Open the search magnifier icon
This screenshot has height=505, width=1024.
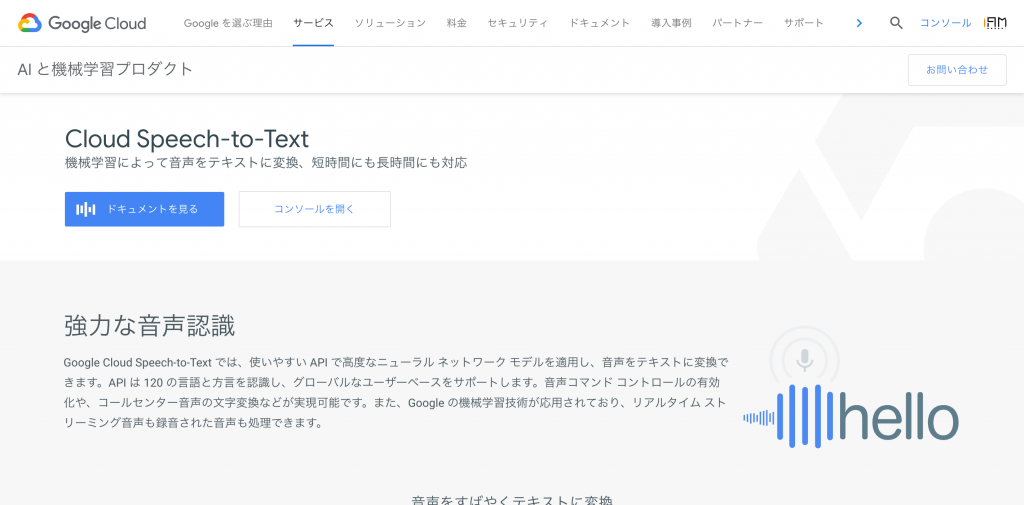[896, 24]
